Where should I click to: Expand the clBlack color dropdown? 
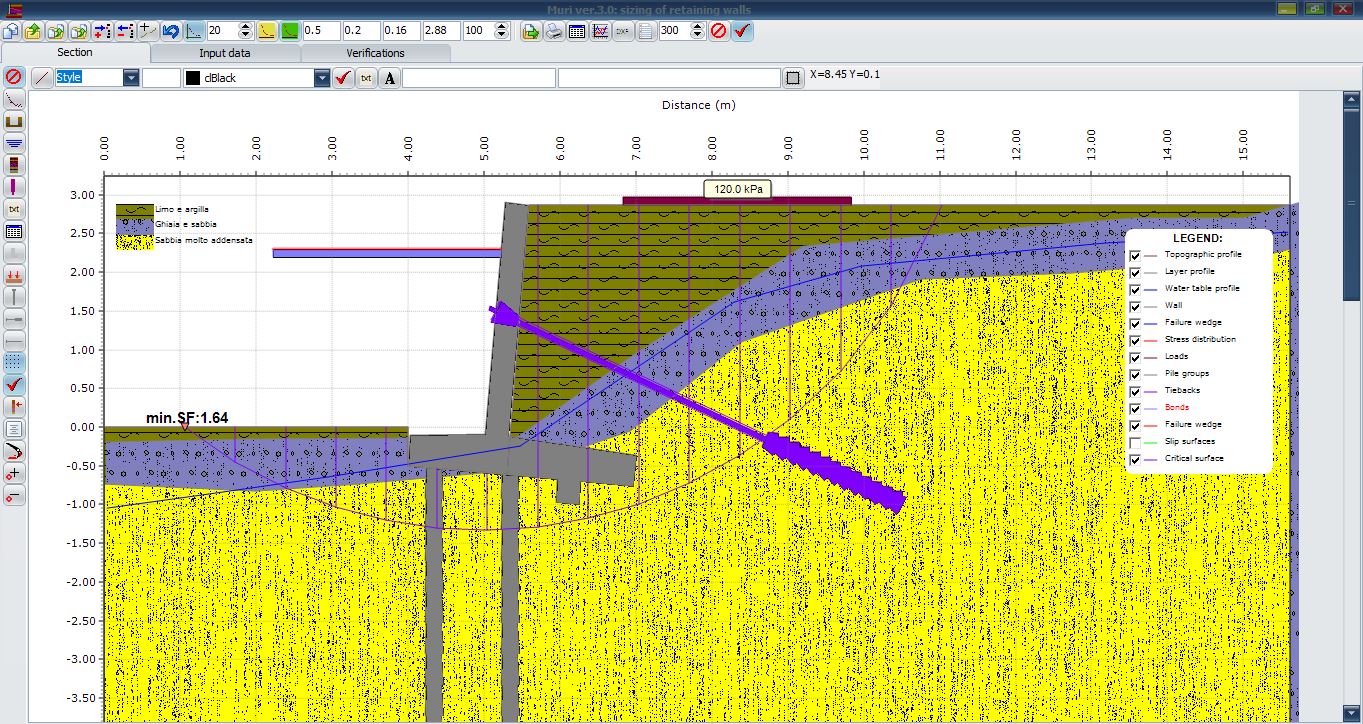pos(321,78)
